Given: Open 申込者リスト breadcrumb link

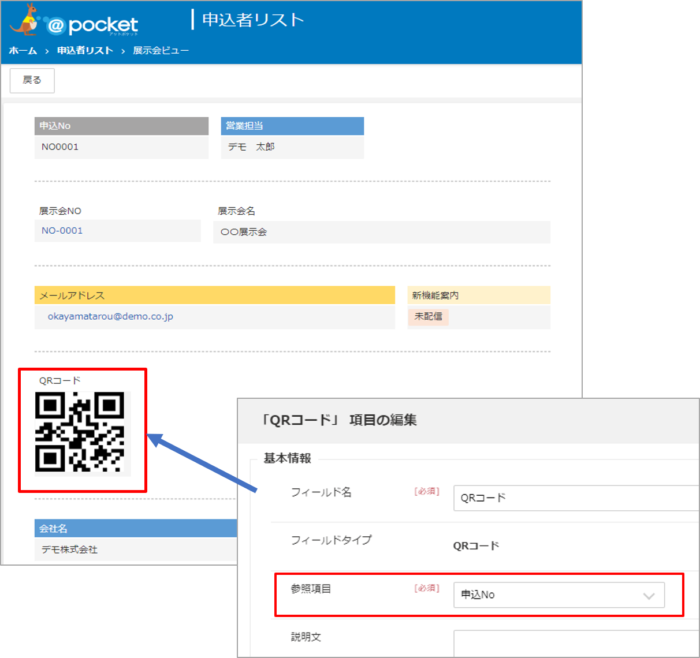Looking at the screenshot, I should tap(85, 50).
